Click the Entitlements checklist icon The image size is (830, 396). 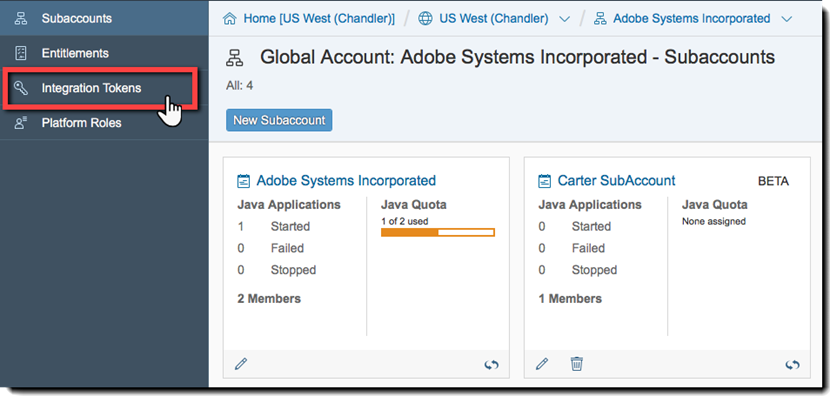click(x=21, y=53)
